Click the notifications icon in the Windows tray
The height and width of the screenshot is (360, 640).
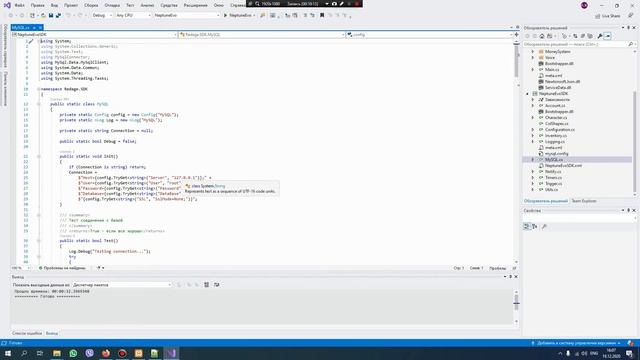pyautogui.click(x=630, y=353)
